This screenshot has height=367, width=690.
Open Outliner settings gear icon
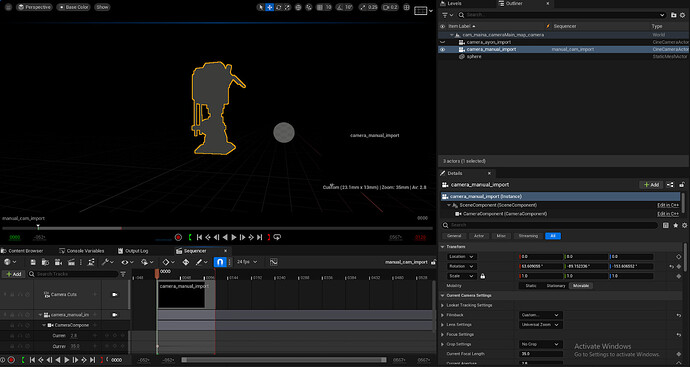tap(683, 15)
